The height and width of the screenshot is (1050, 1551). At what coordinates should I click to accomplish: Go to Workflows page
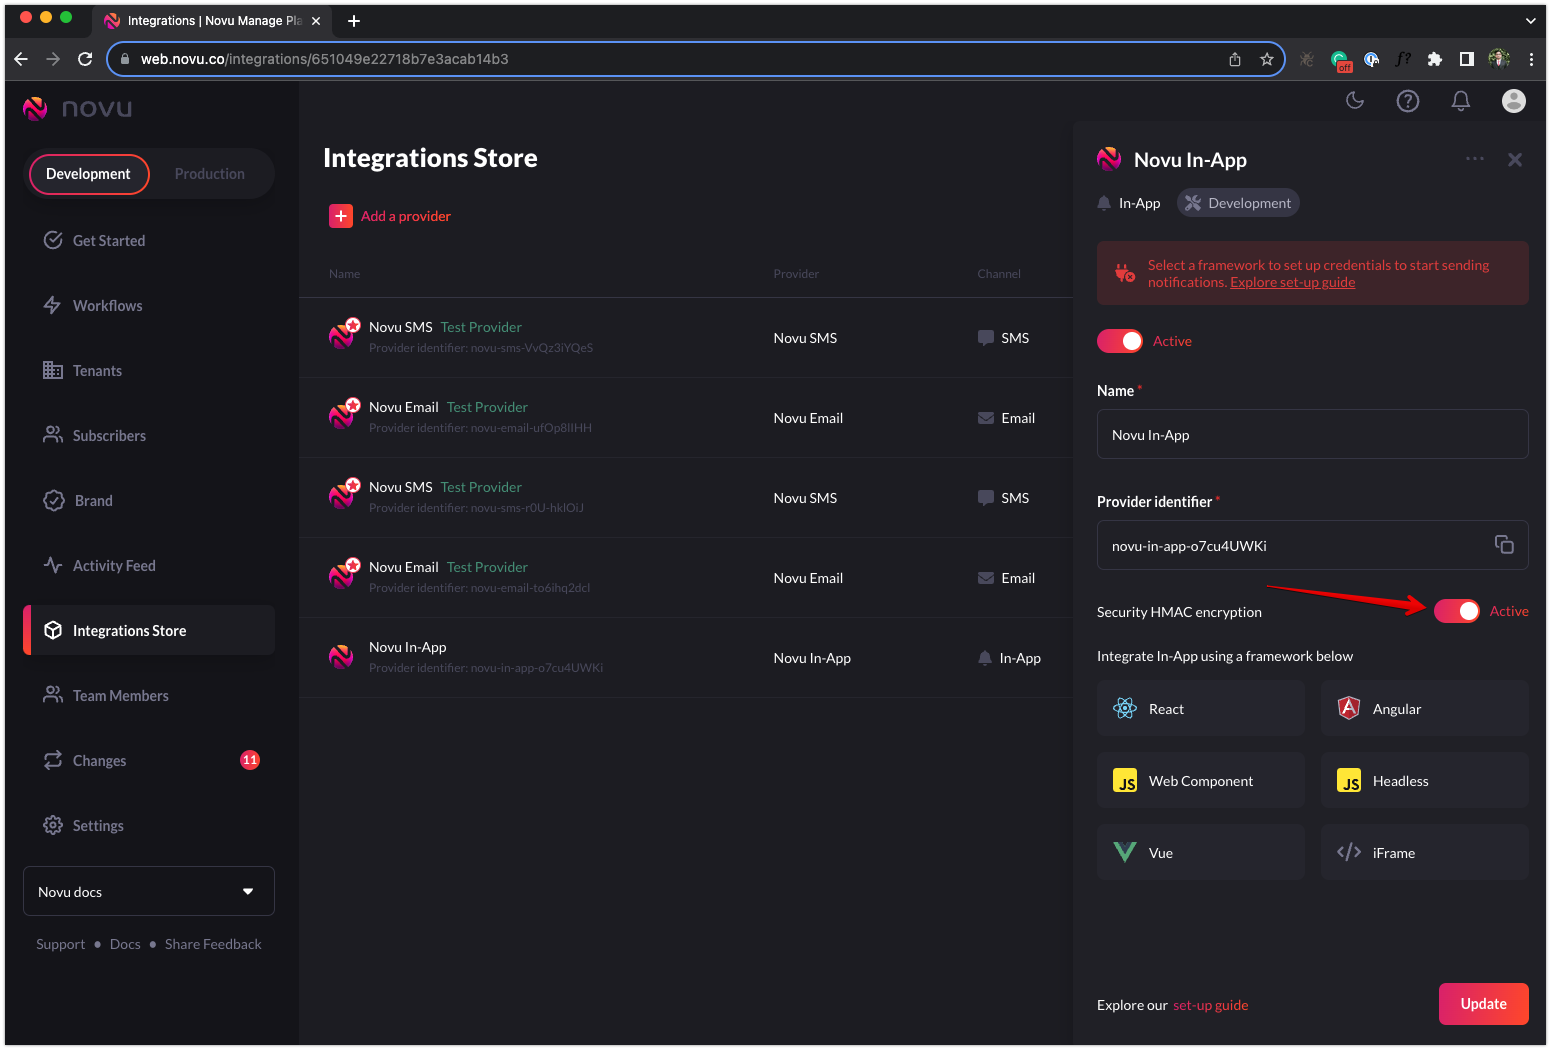[x=149, y=305]
